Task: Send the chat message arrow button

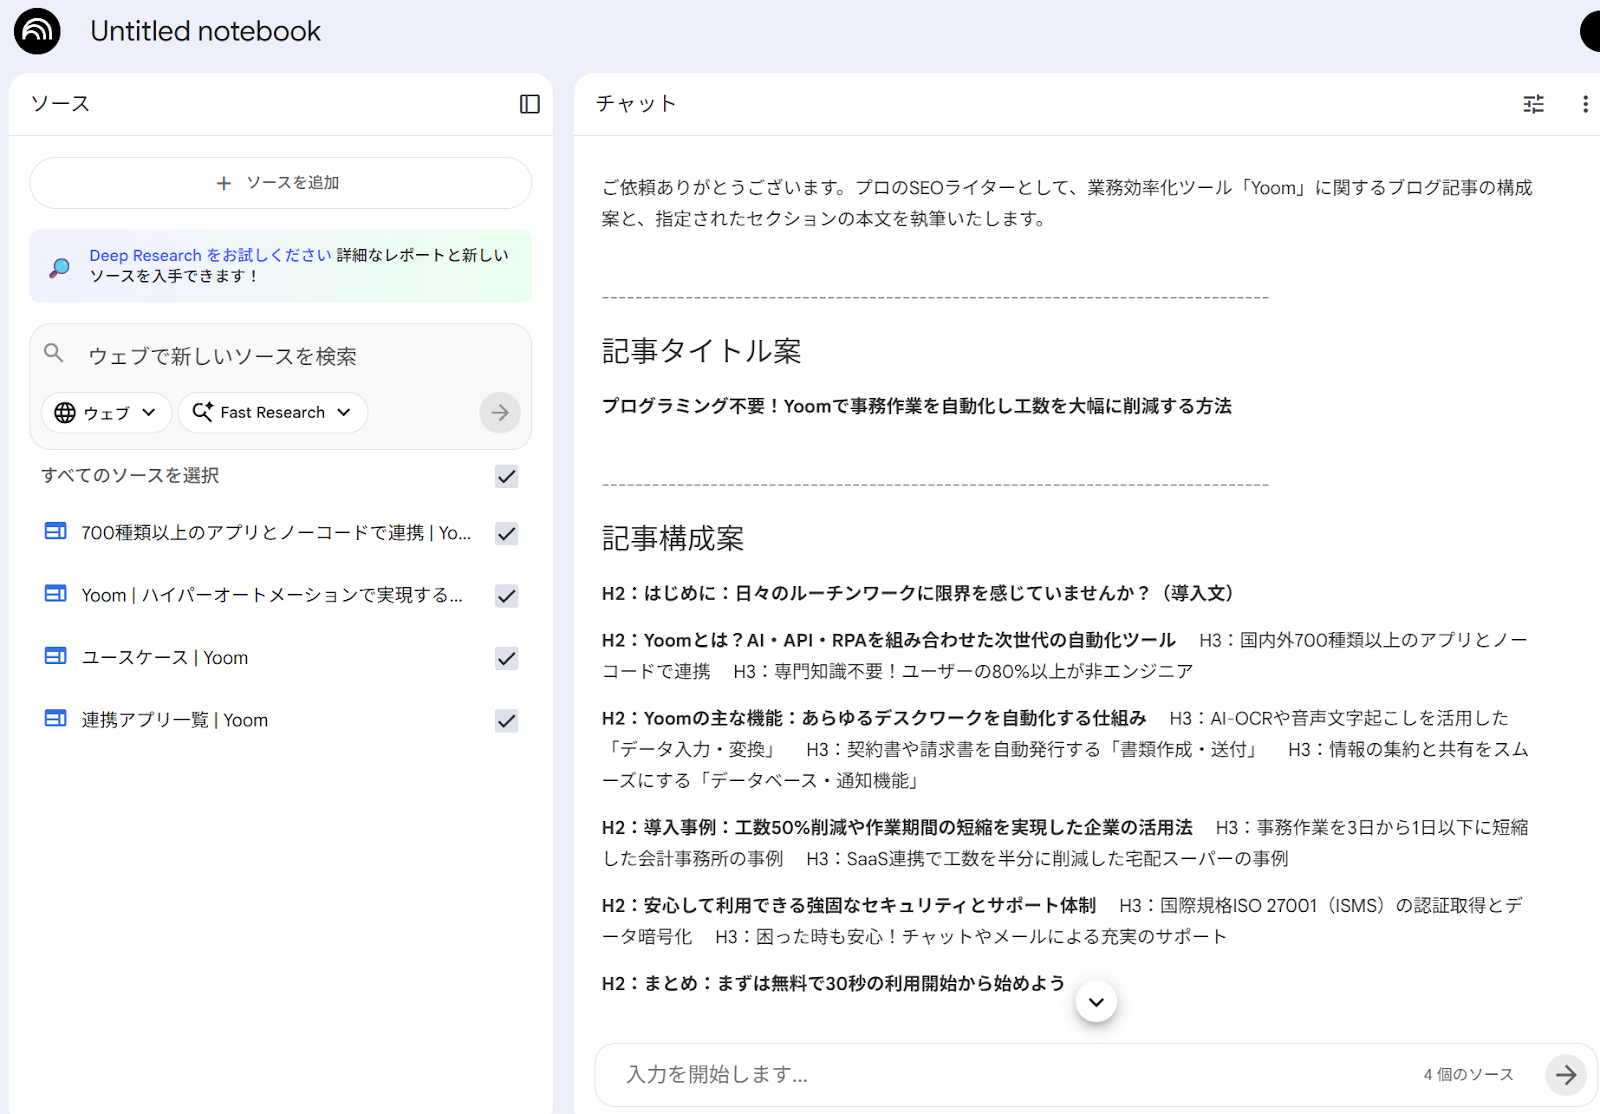Action: 1565,1075
